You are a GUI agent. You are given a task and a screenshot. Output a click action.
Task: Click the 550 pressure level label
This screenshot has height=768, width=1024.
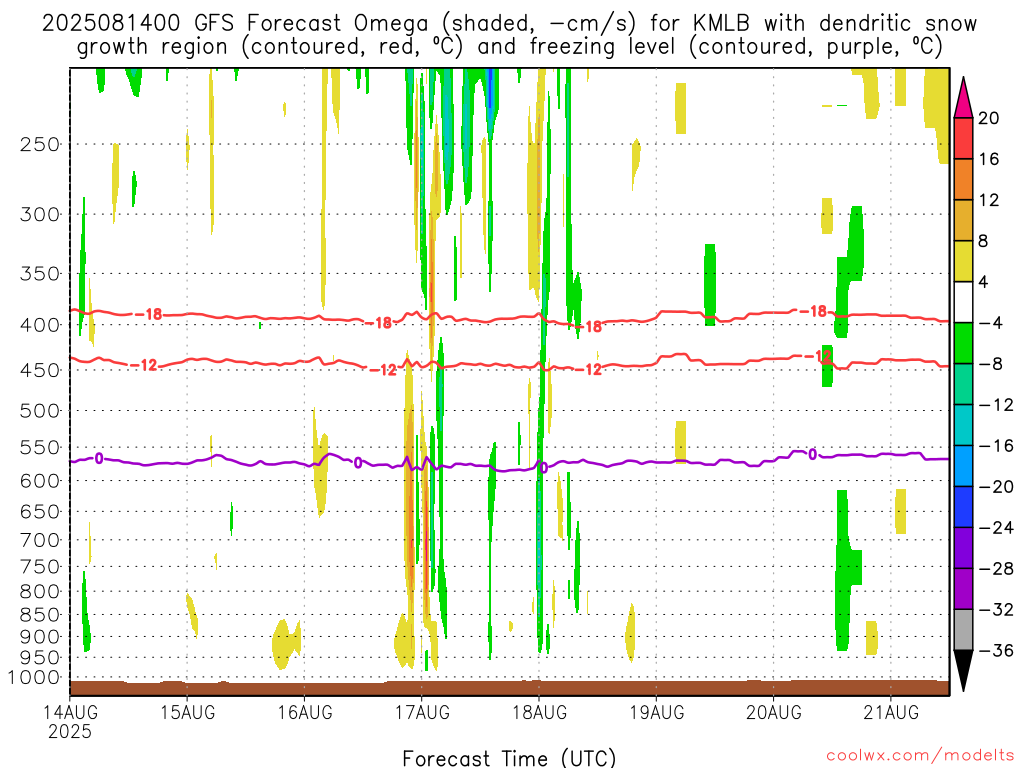(x=40, y=447)
